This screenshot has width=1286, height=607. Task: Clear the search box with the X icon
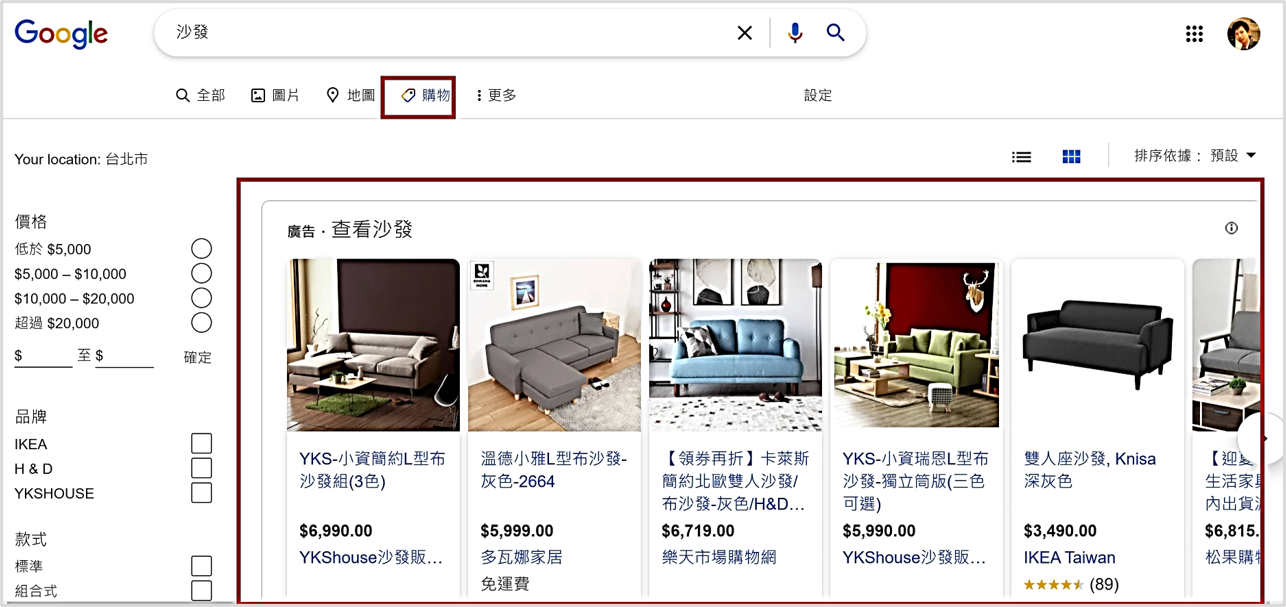(745, 33)
